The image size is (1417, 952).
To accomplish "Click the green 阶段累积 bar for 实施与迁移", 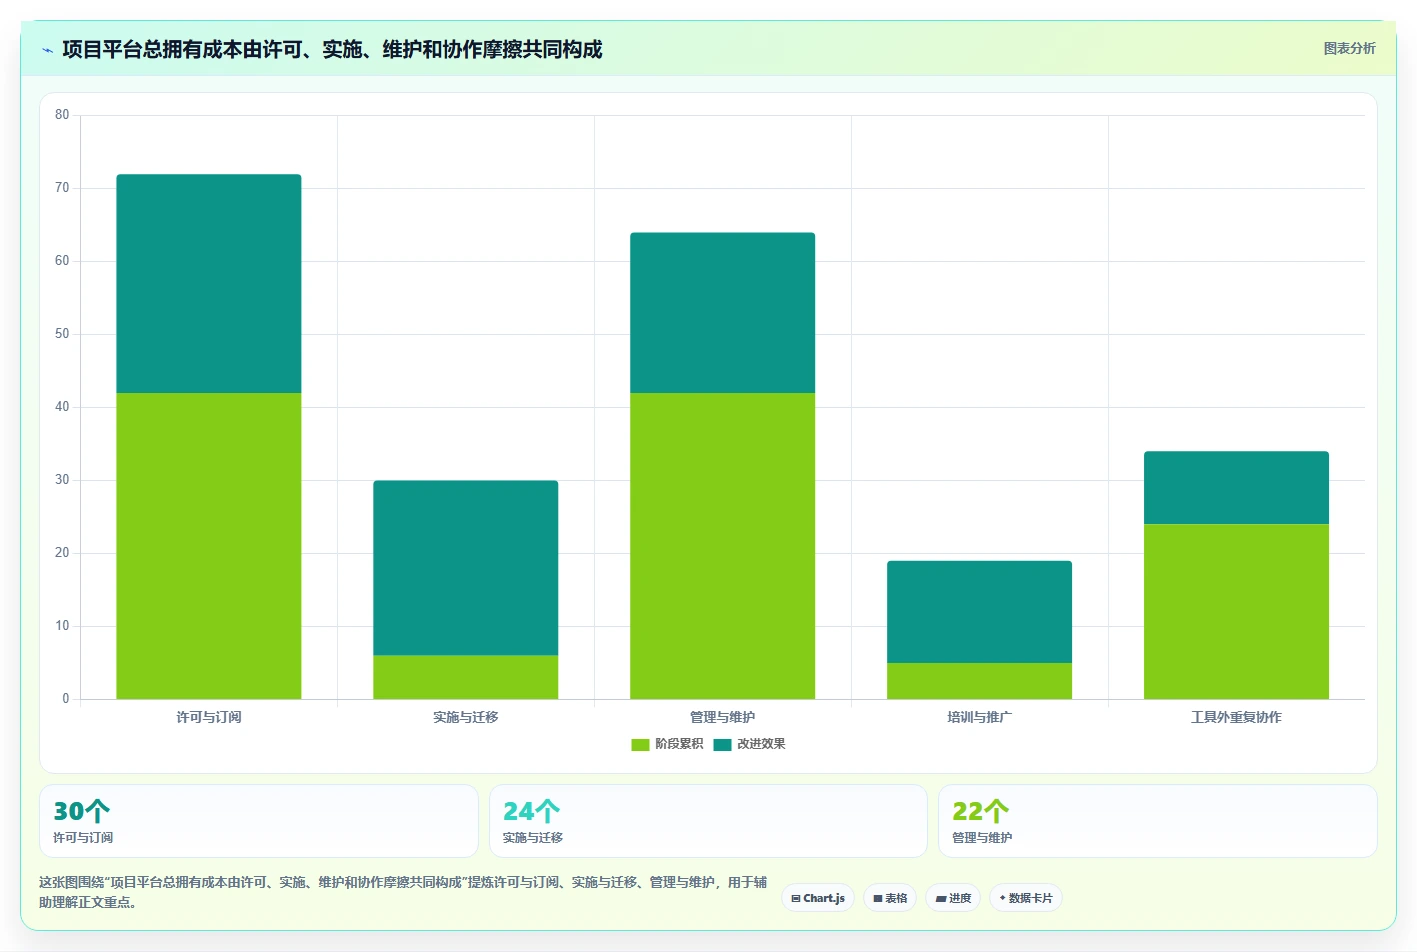I will (466, 677).
